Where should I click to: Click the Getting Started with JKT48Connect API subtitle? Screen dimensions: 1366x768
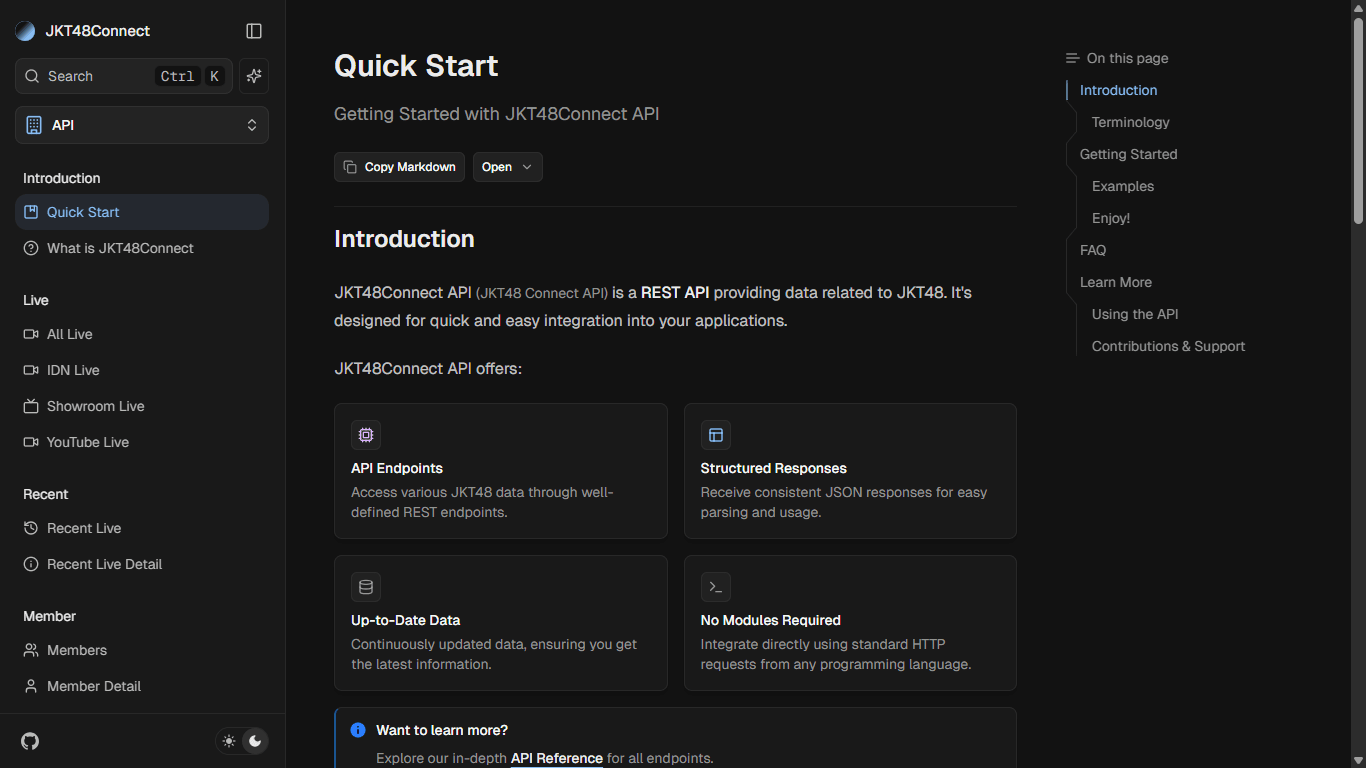point(496,114)
